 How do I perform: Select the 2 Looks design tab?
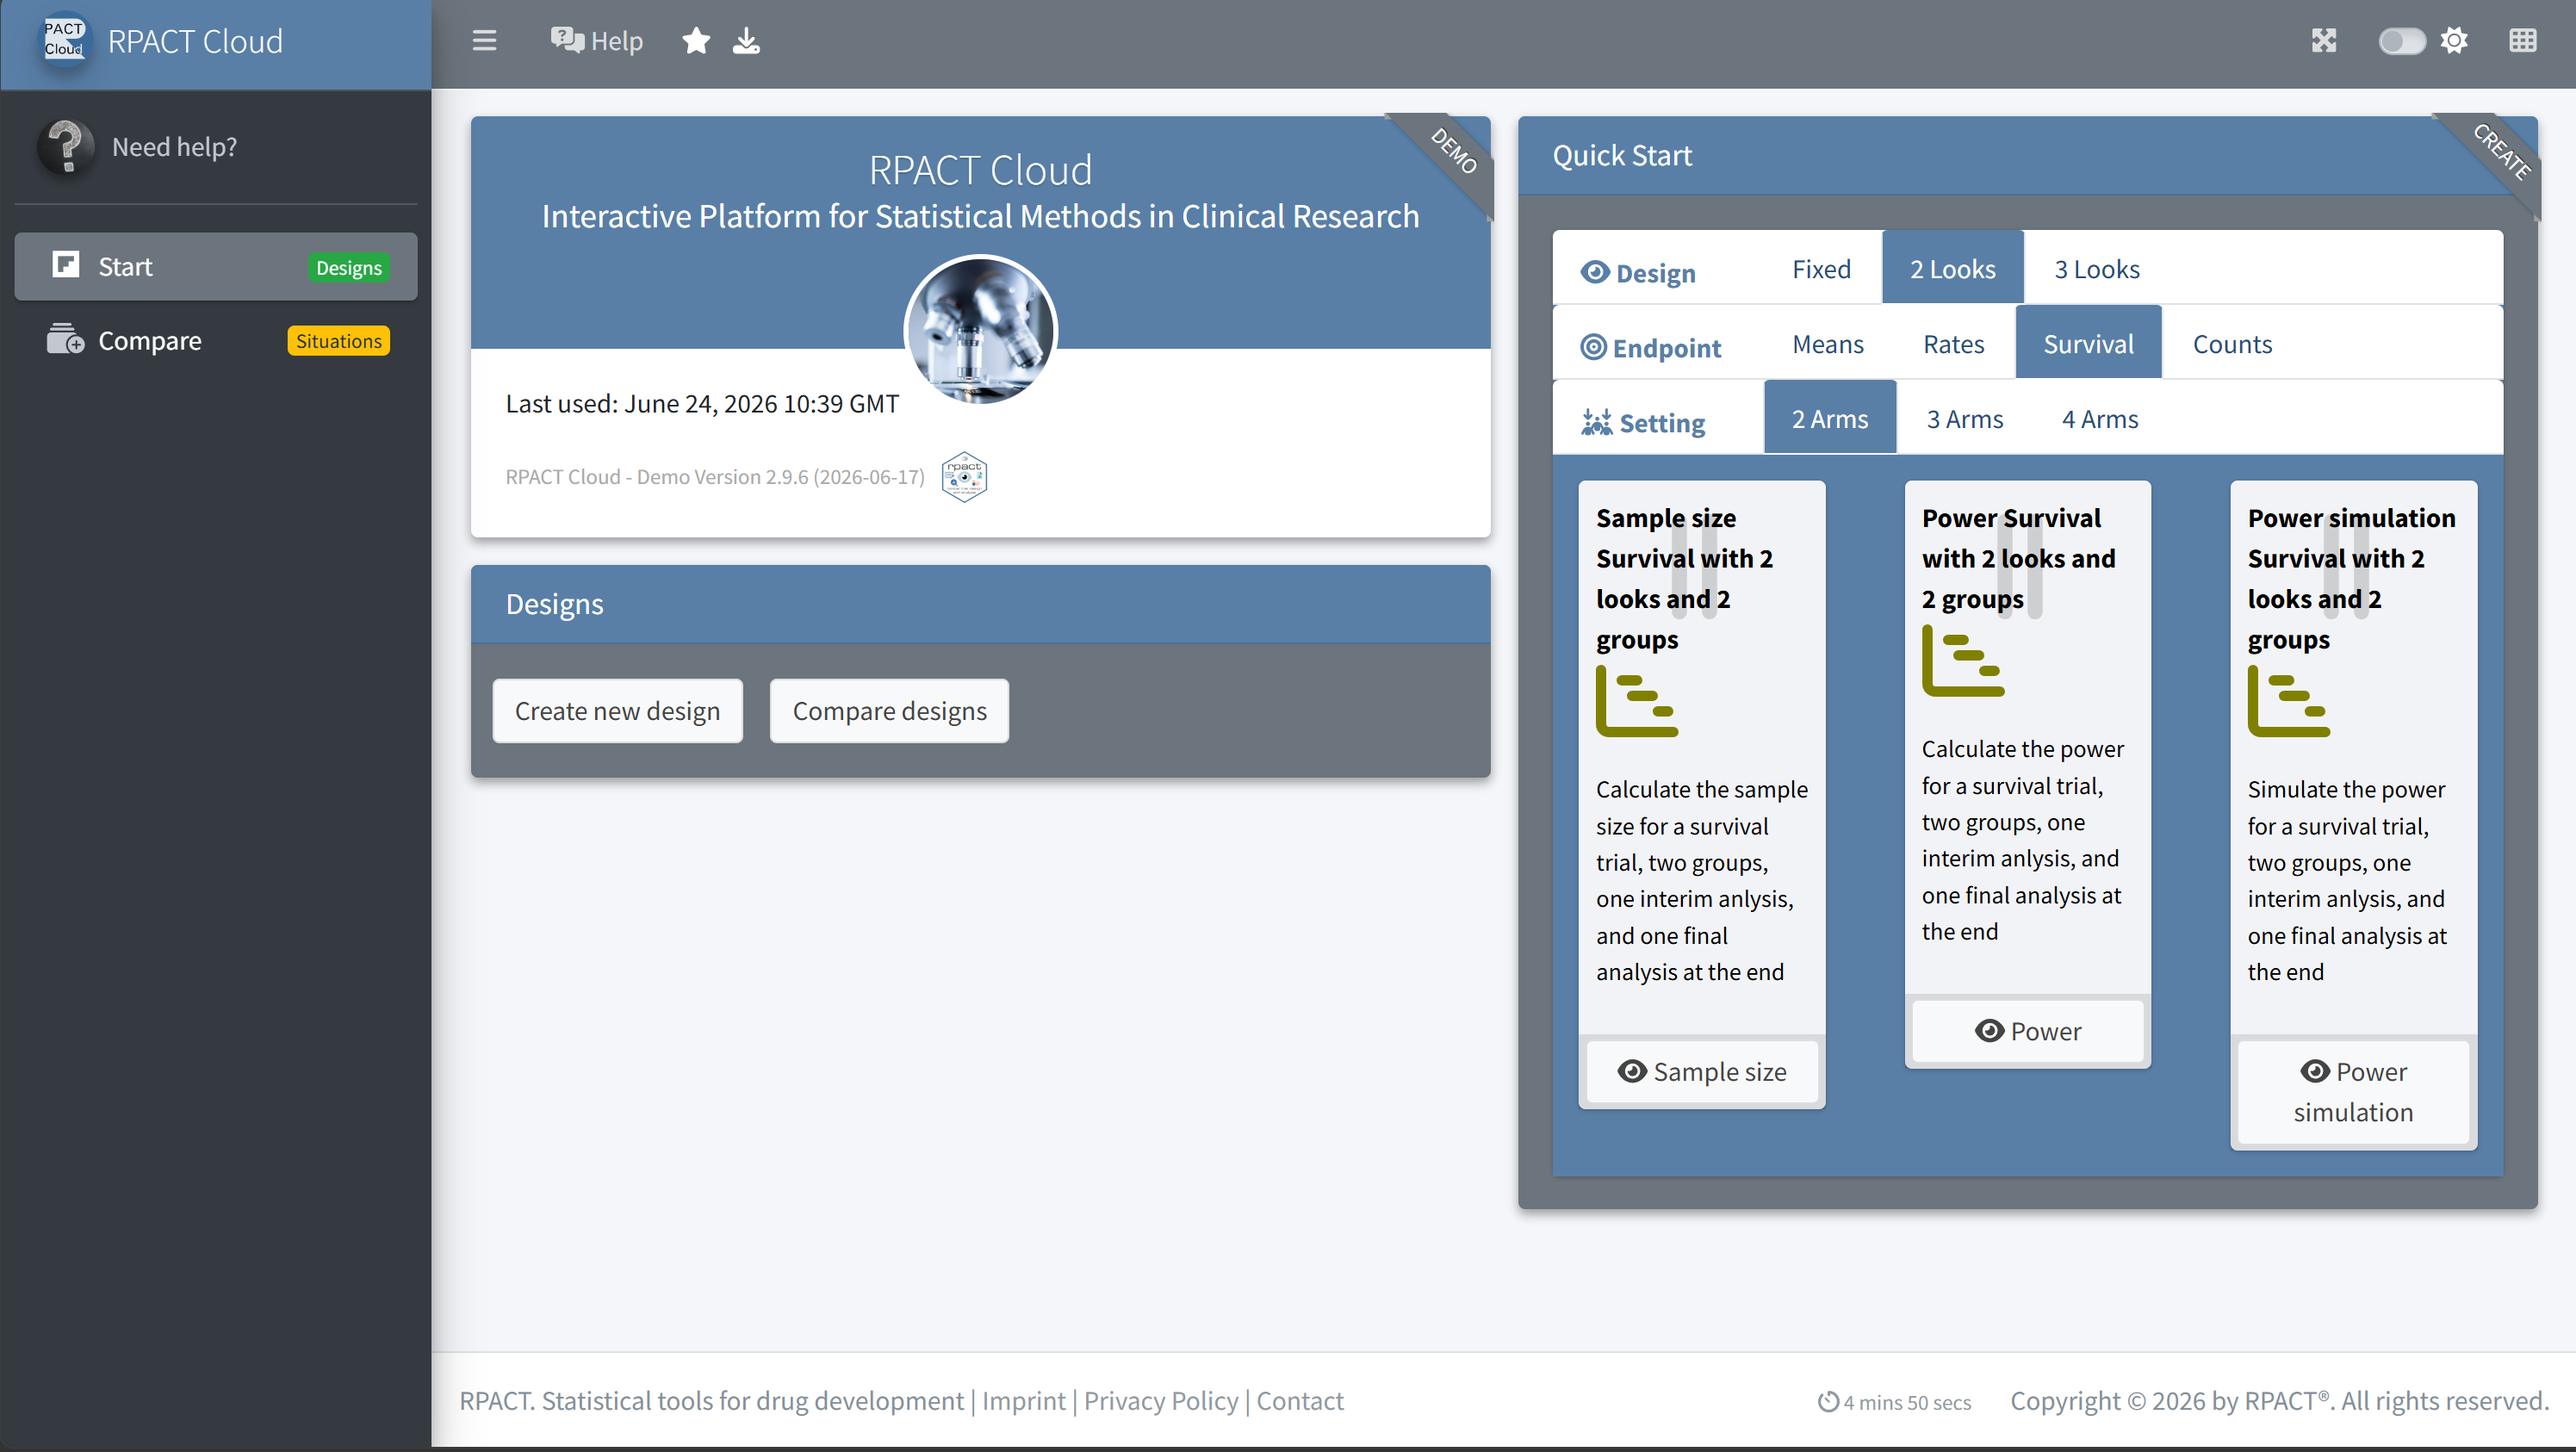click(1952, 269)
